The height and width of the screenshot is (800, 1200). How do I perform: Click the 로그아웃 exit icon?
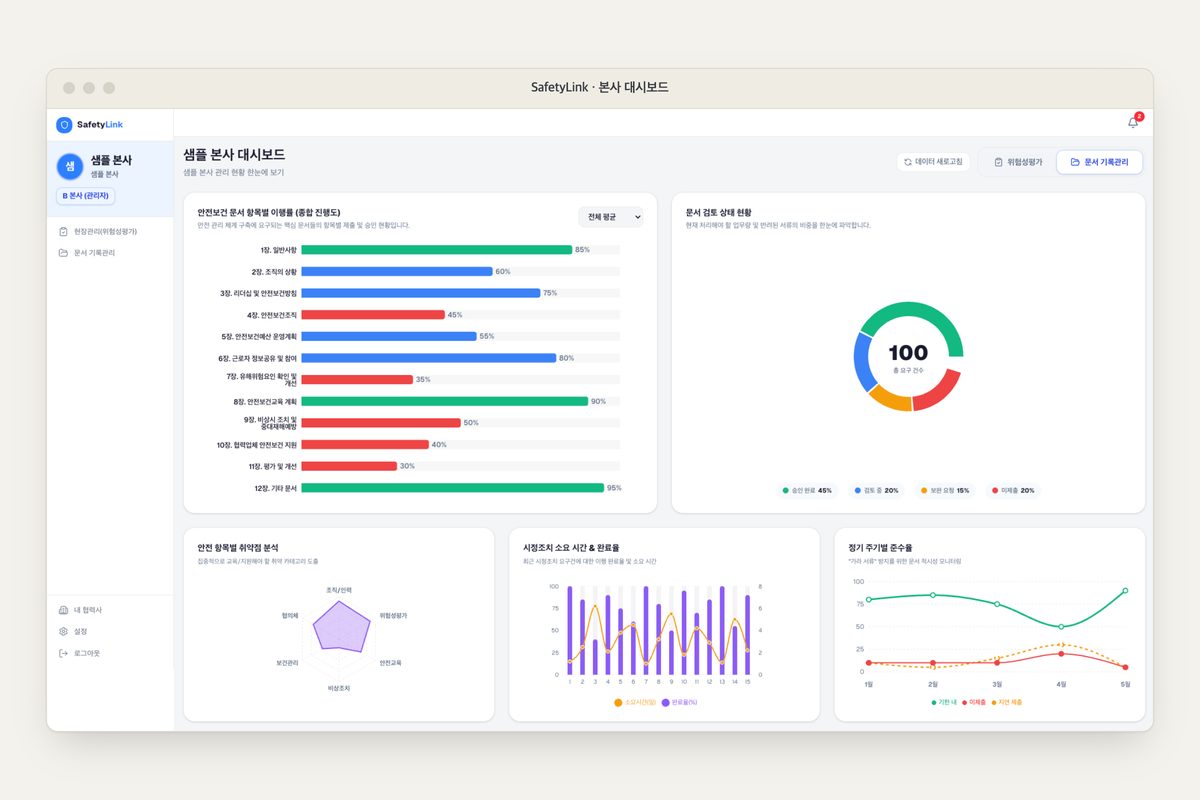(x=64, y=653)
